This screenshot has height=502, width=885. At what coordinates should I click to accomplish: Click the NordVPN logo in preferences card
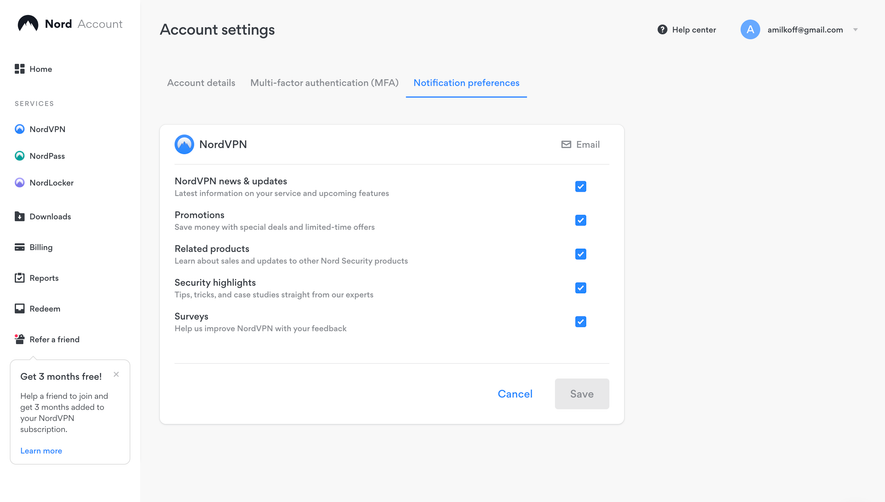[x=184, y=145]
